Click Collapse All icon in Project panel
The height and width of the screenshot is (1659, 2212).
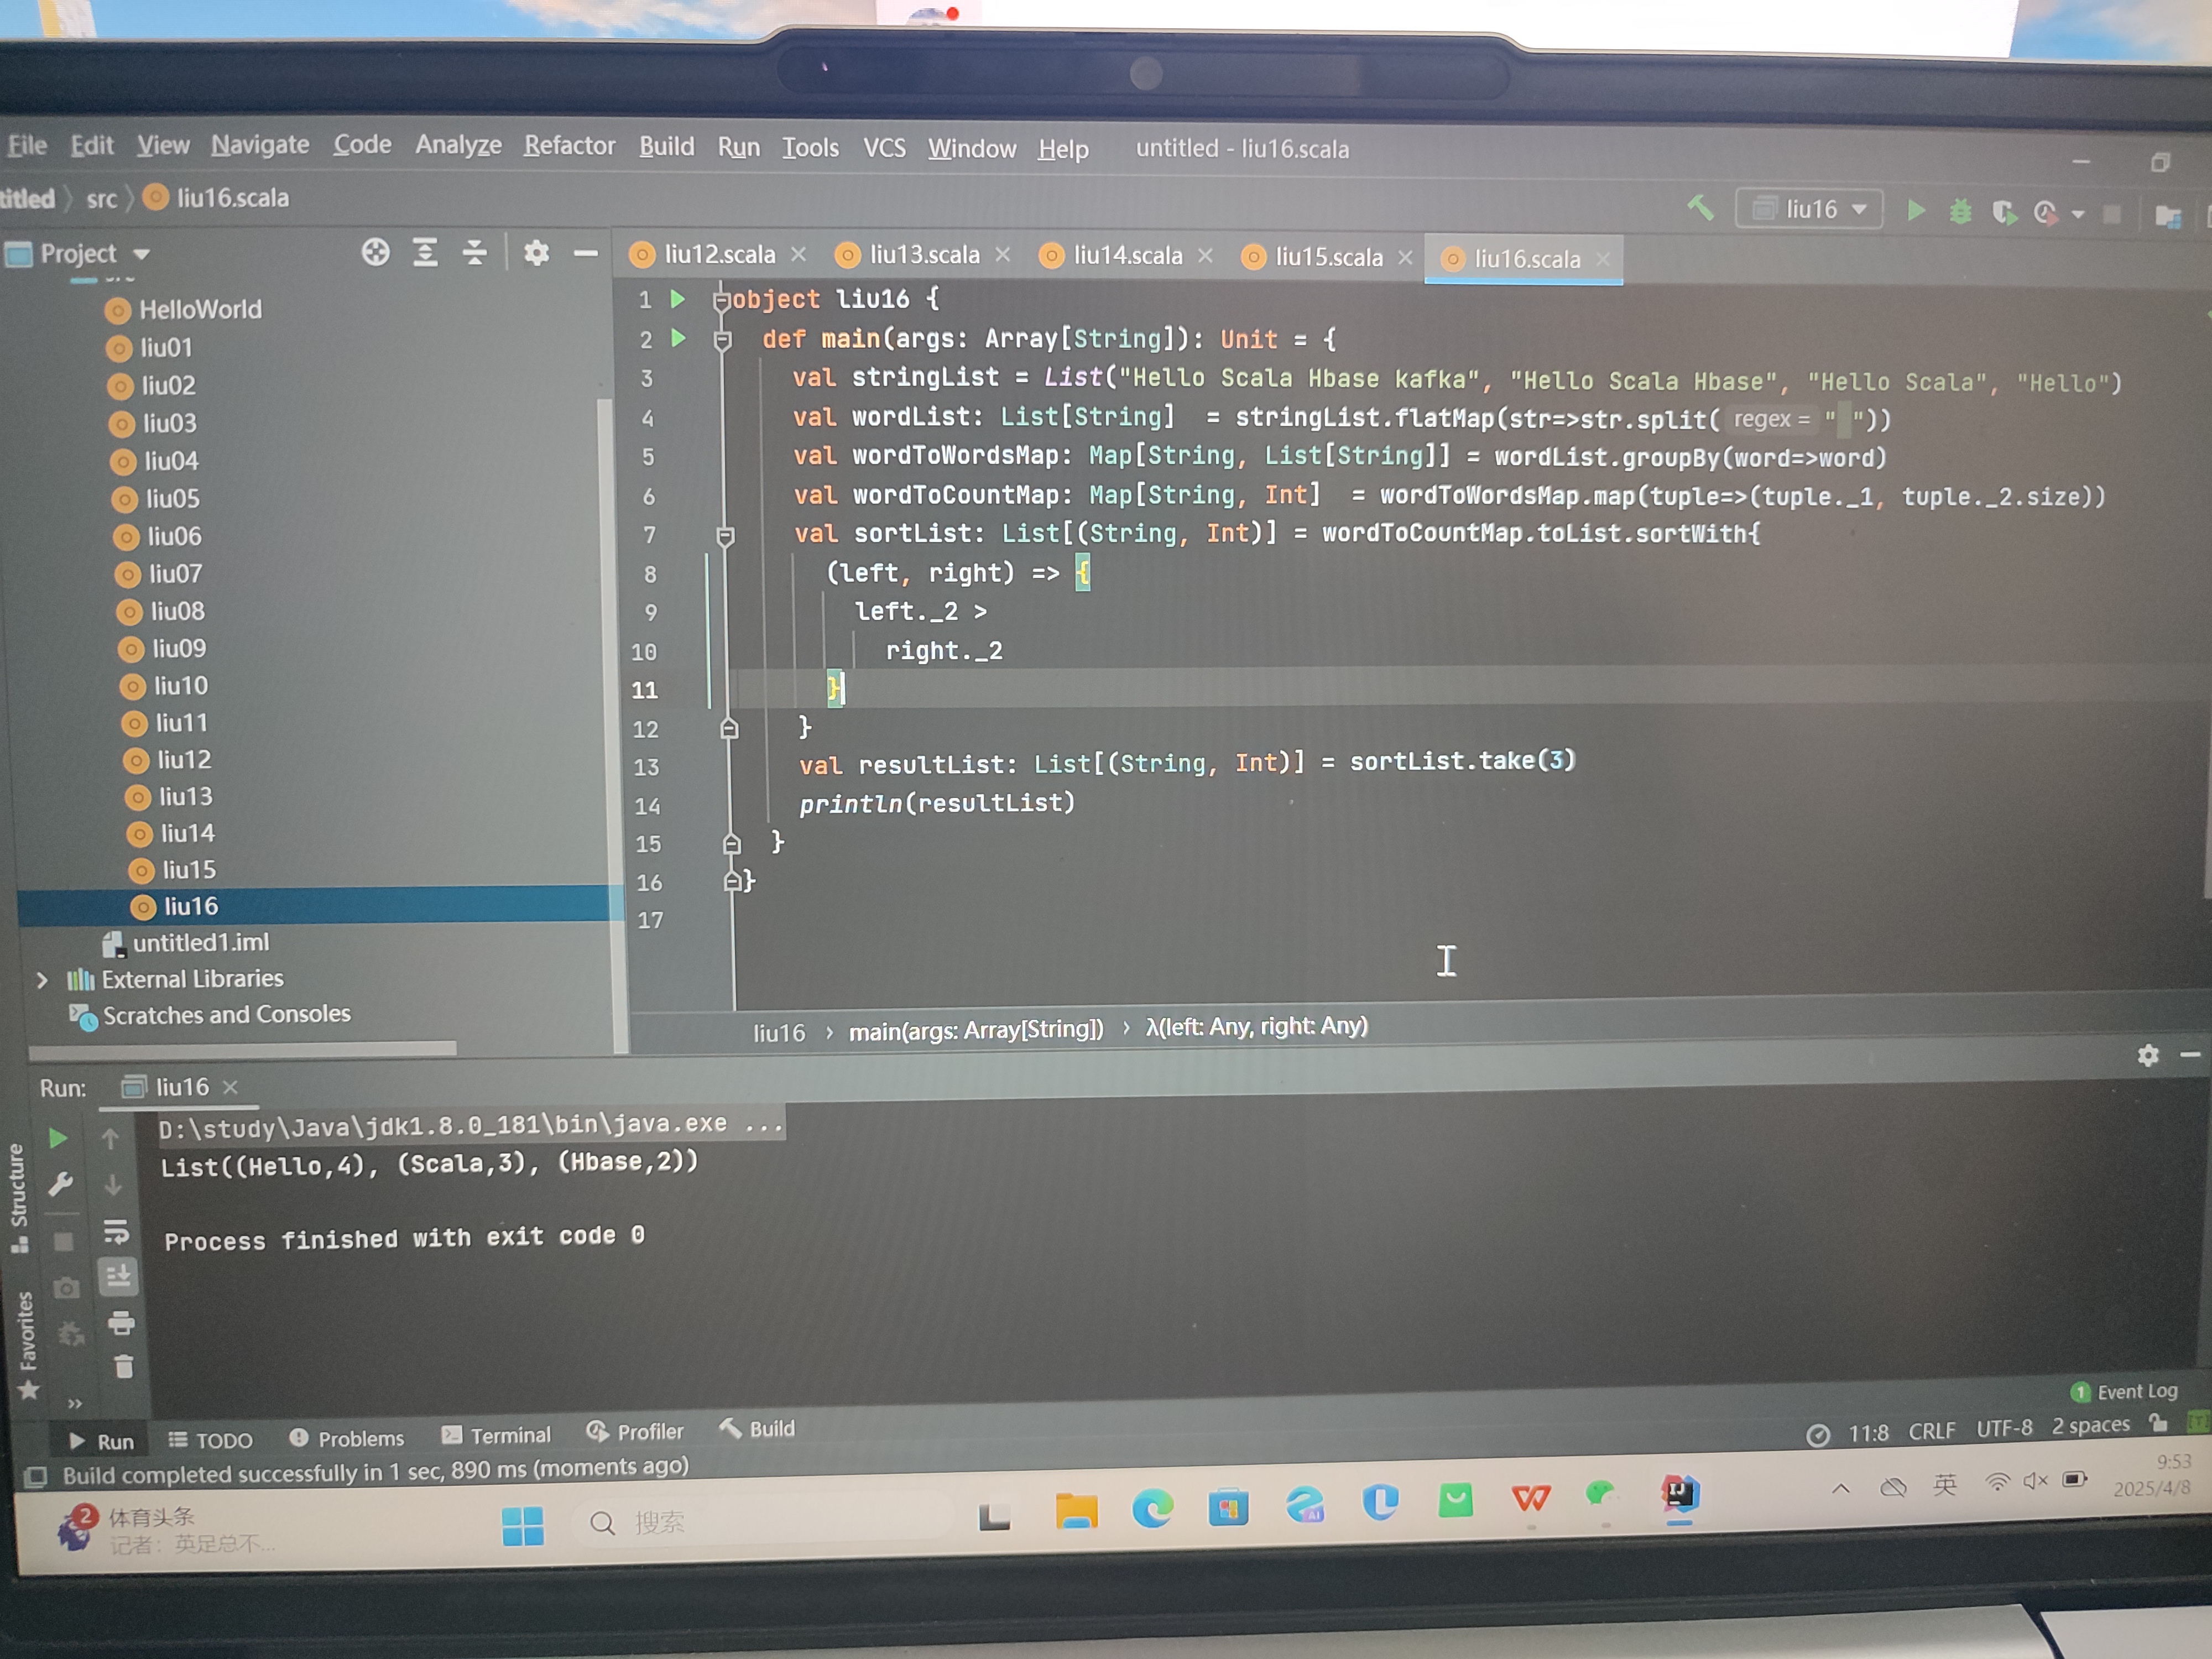[474, 253]
